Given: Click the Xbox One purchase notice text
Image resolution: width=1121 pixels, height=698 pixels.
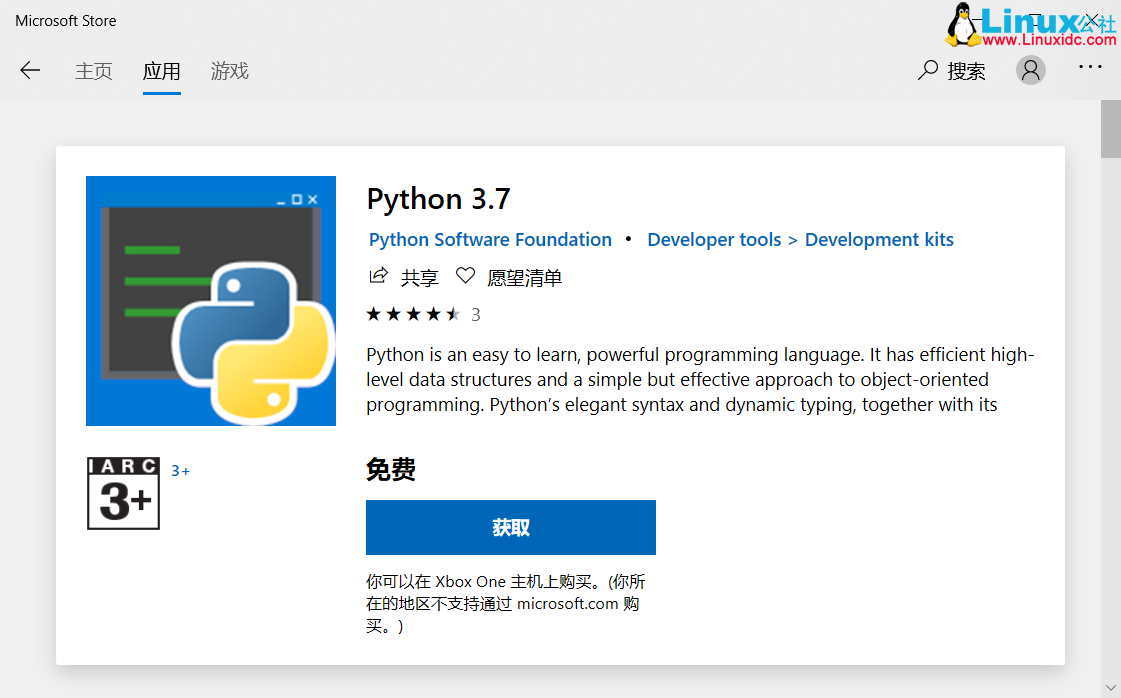Looking at the screenshot, I should (x=506, y=604).
